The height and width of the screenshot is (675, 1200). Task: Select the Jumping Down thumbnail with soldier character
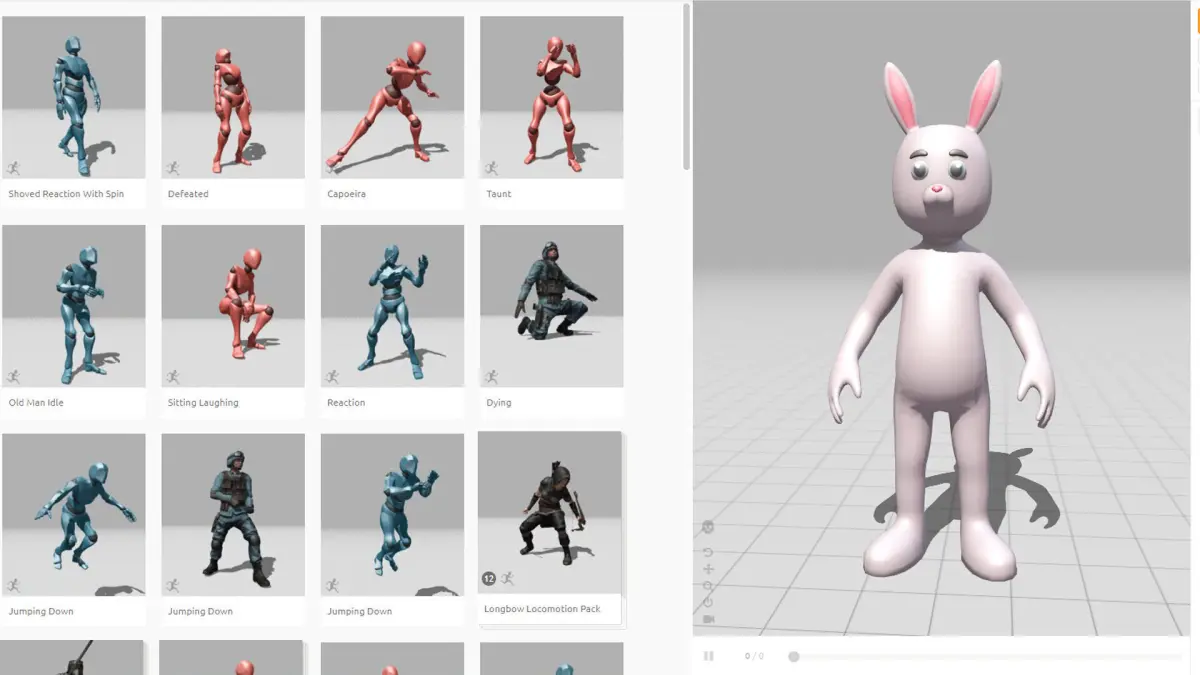point(233,515)
